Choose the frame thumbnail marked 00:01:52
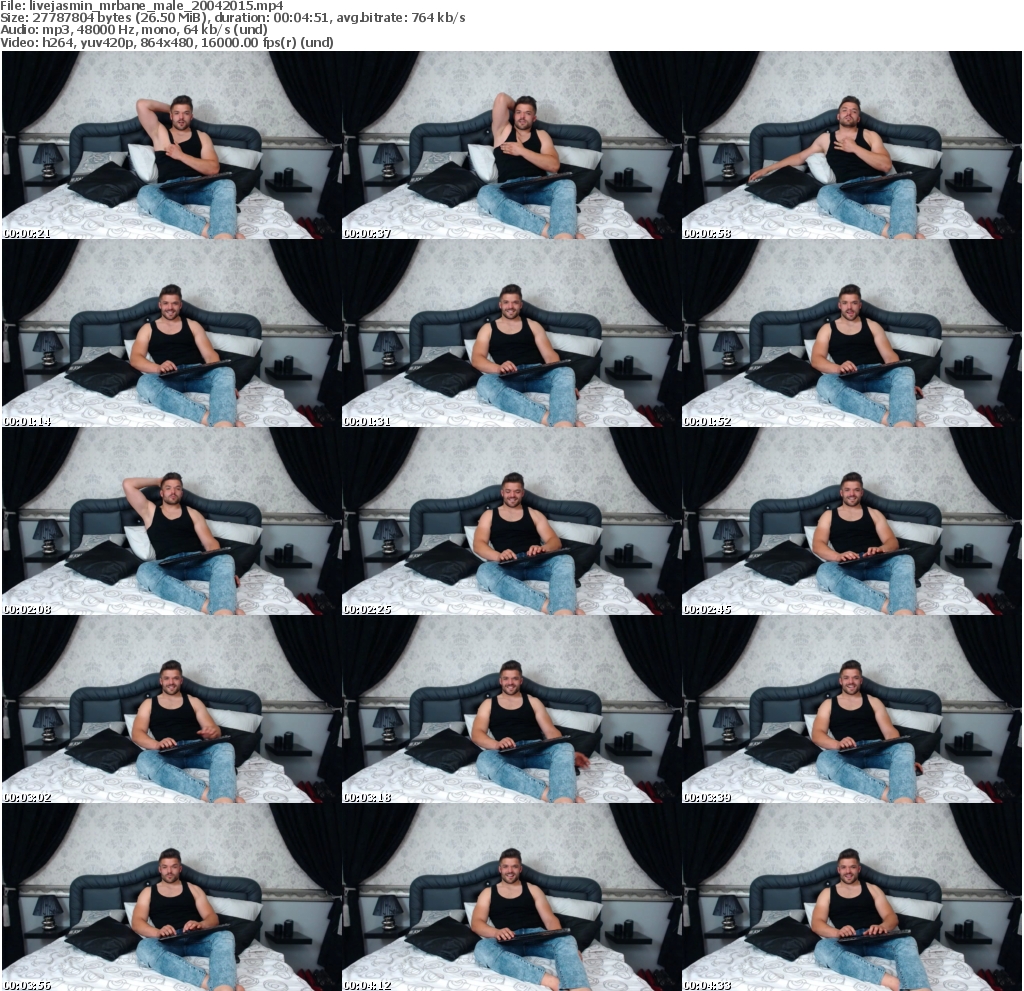The width and height of the screenshot is (1024, 991). click(852, 333)
